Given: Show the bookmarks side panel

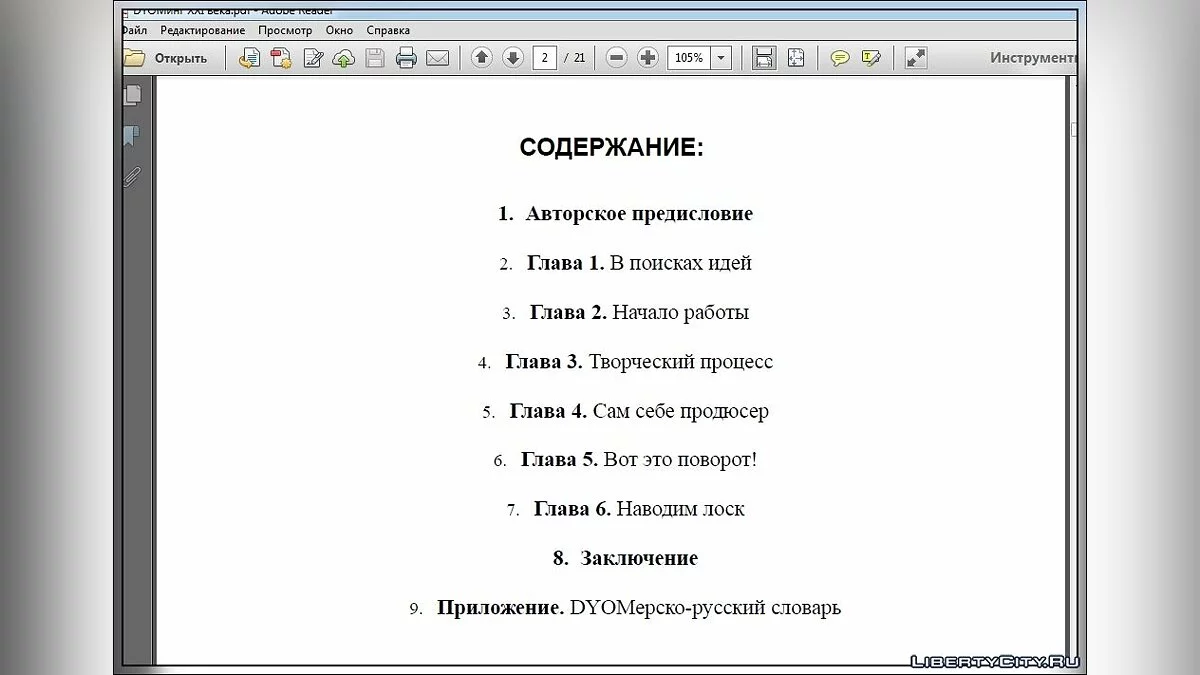Looking at the screenshot, I should pyautogui.click(x=132, y=136).
